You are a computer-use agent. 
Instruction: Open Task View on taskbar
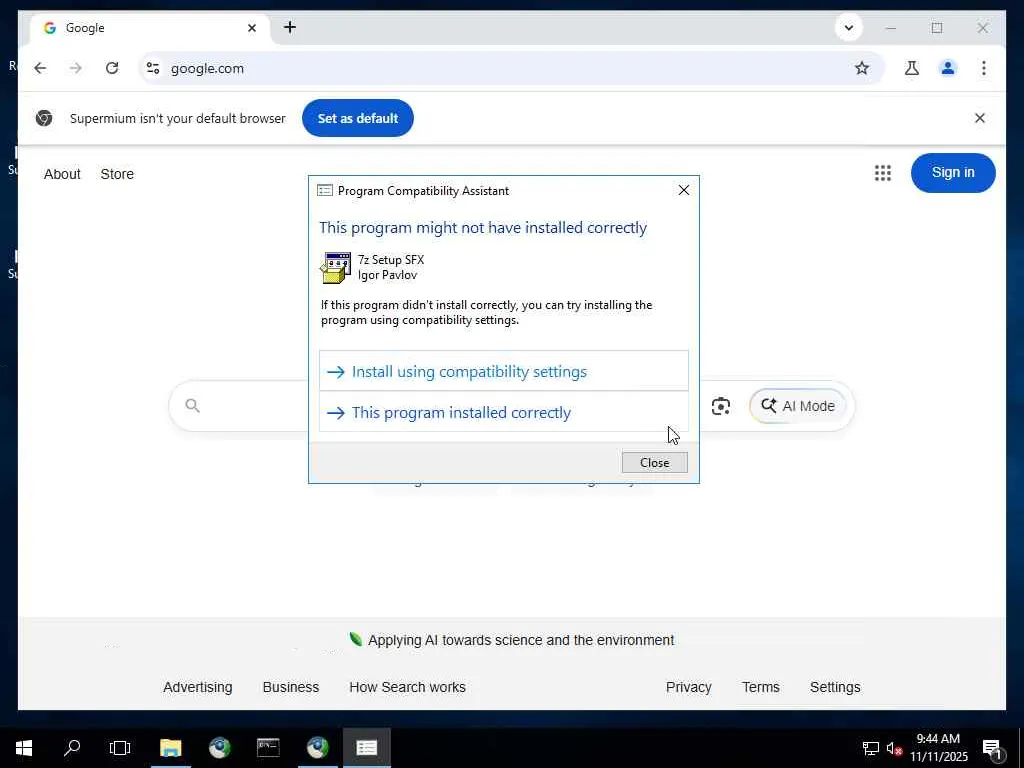(x=120, y=748)
